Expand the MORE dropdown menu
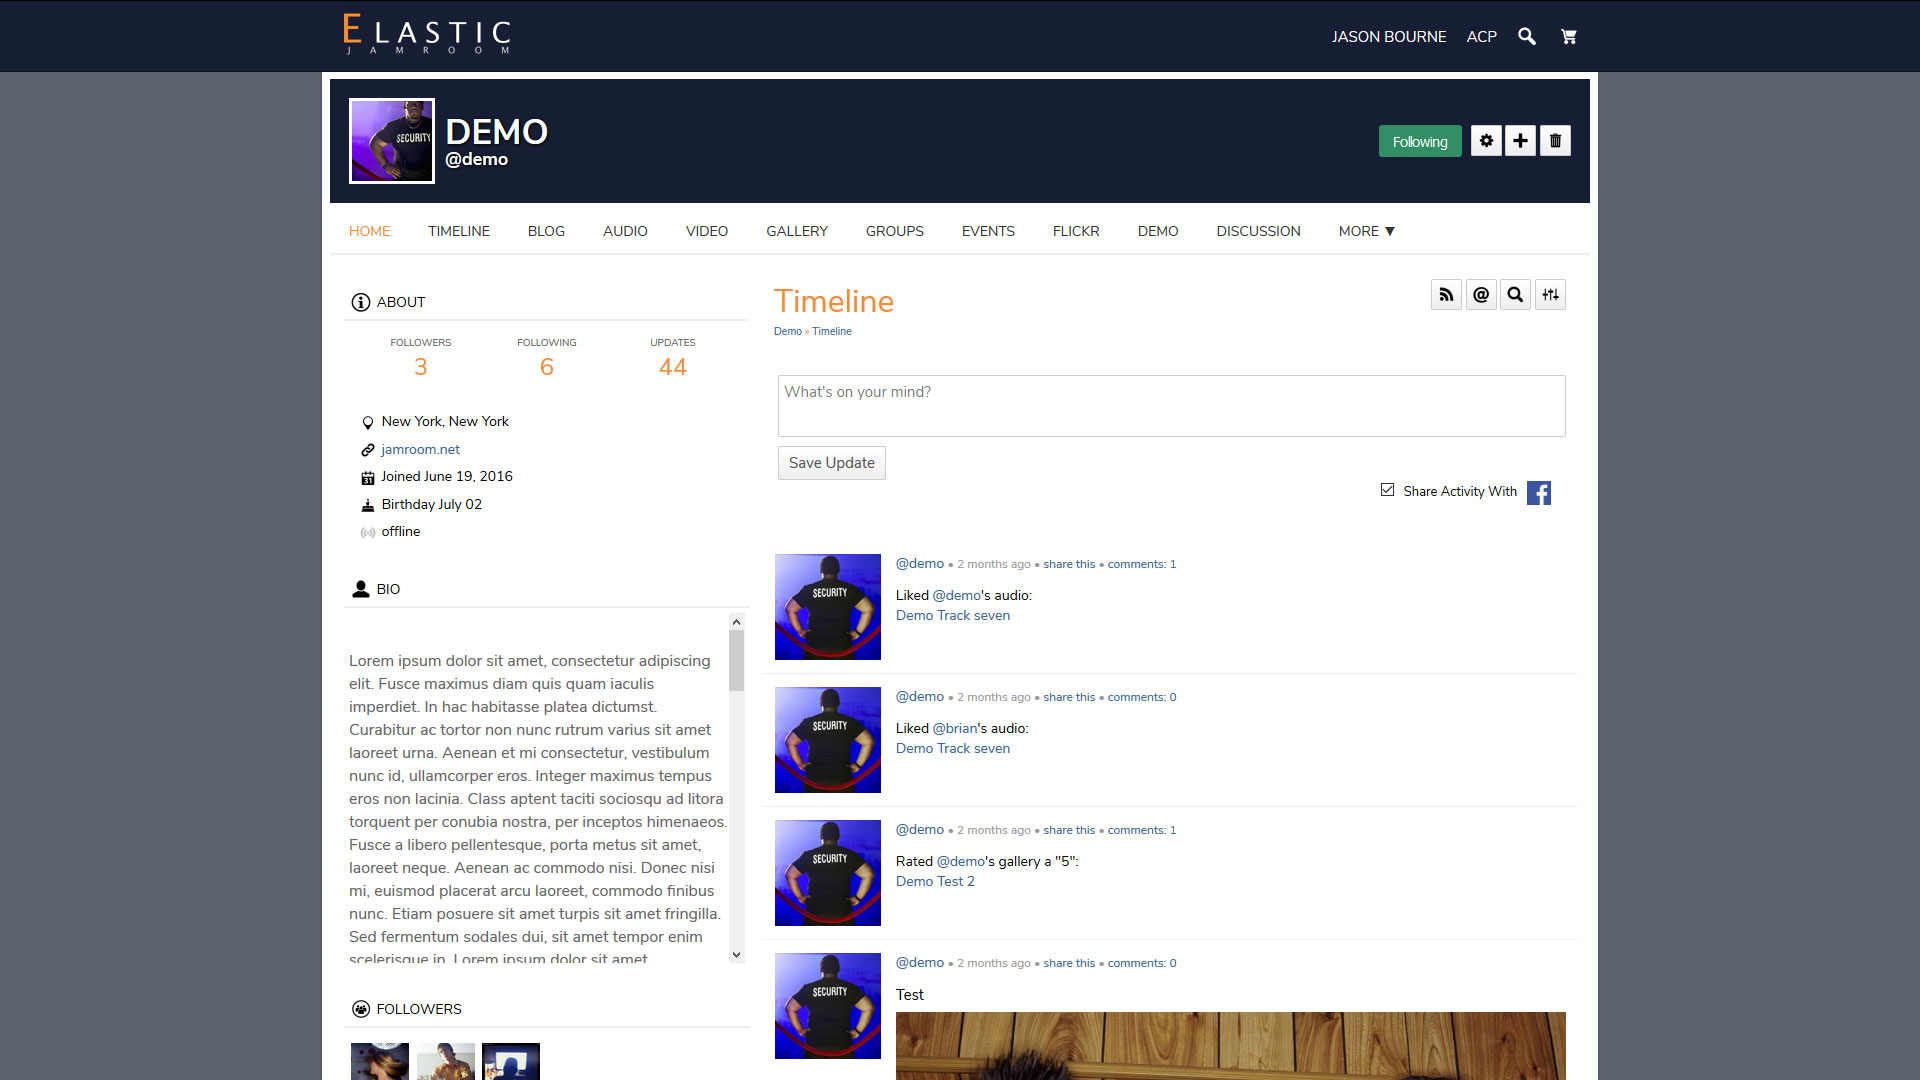The image size is (1920, 1080). click(1366, 231)
